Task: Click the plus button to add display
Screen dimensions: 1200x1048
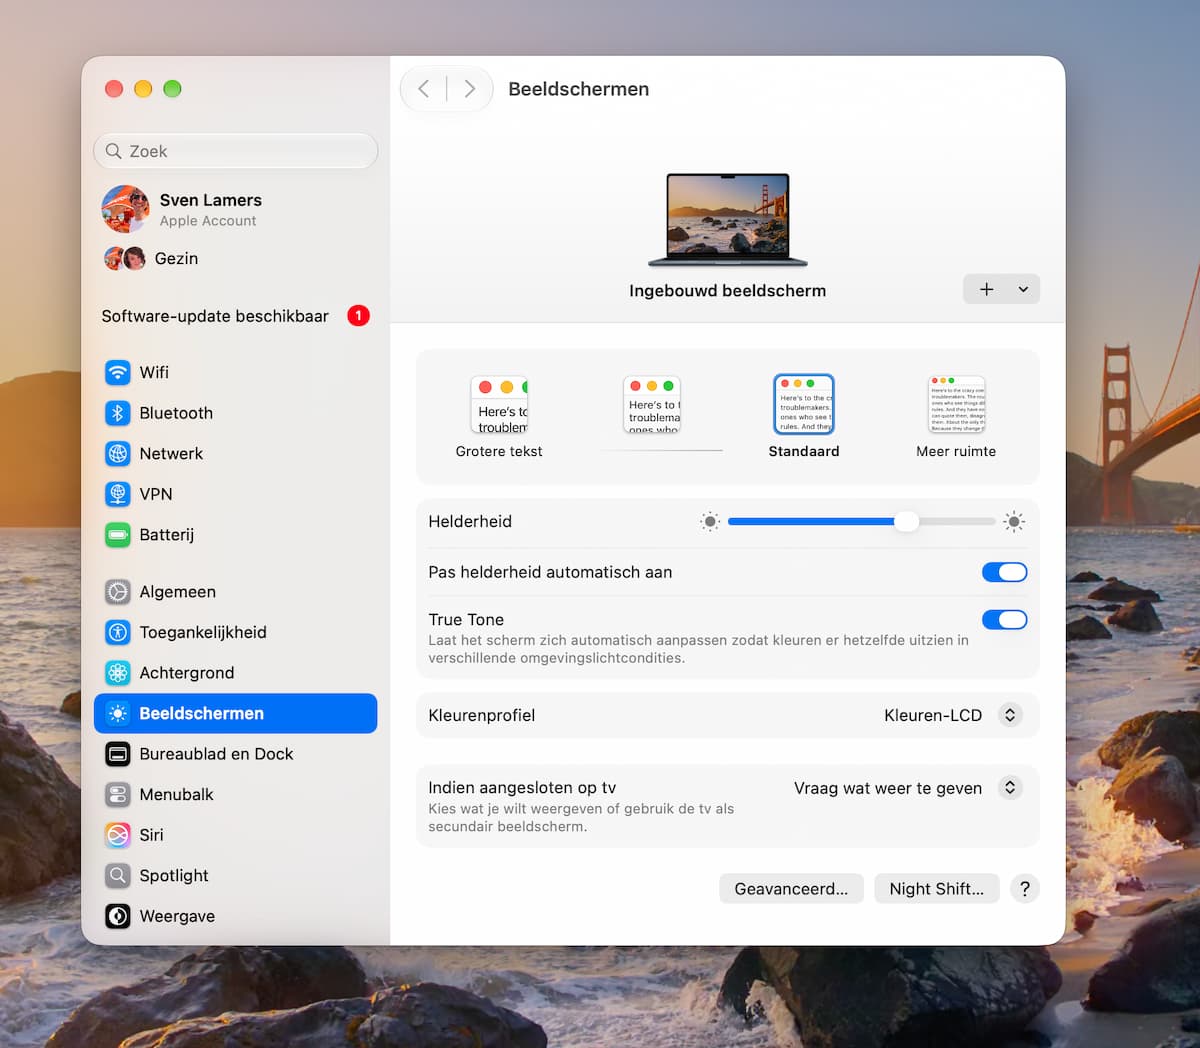Action: click(987, 290)
